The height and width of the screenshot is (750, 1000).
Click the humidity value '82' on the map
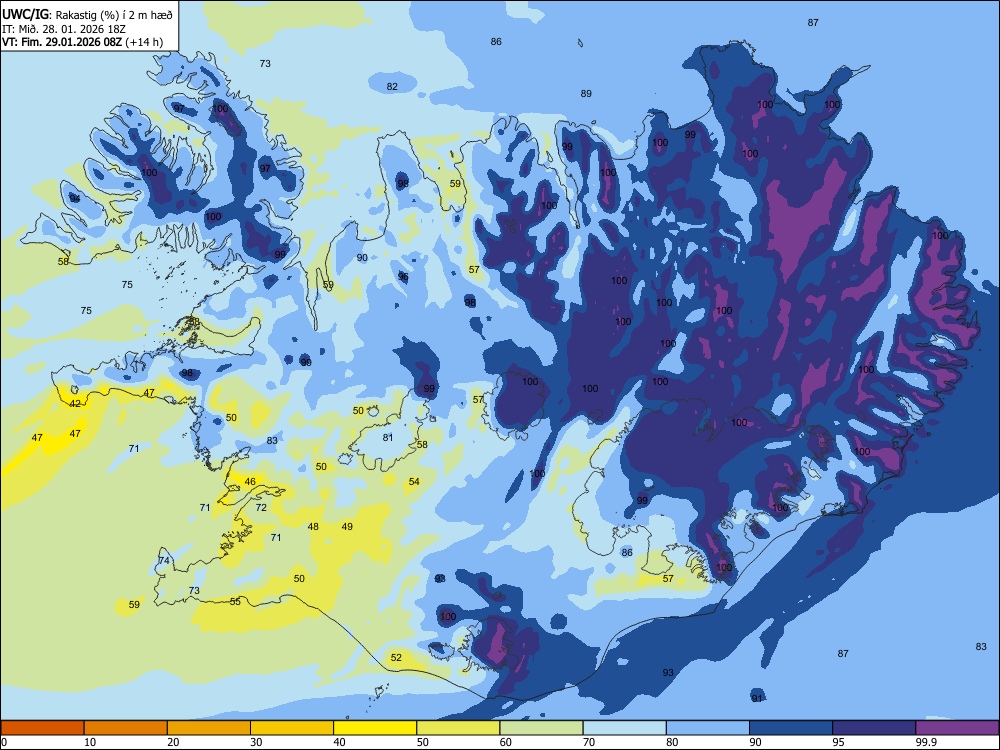pos(392,87)
